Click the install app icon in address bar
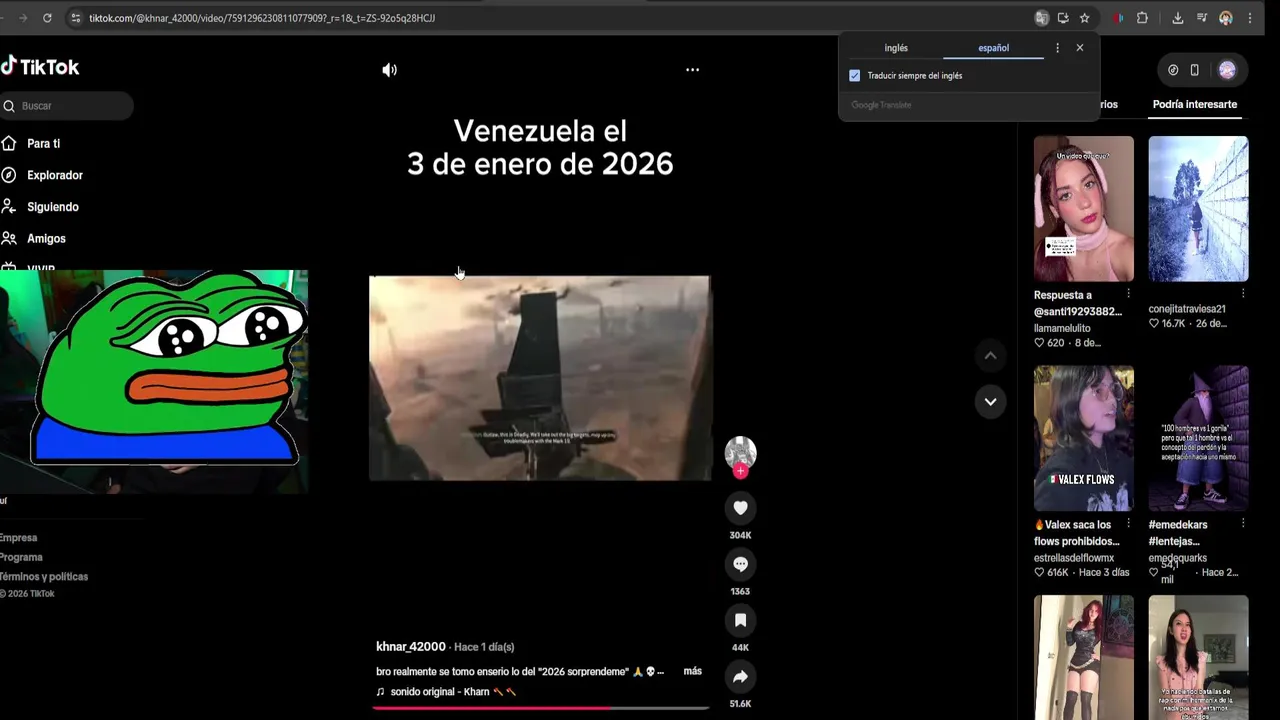Viewport: 1280px width, 720px height. [x=1063, y=18]
